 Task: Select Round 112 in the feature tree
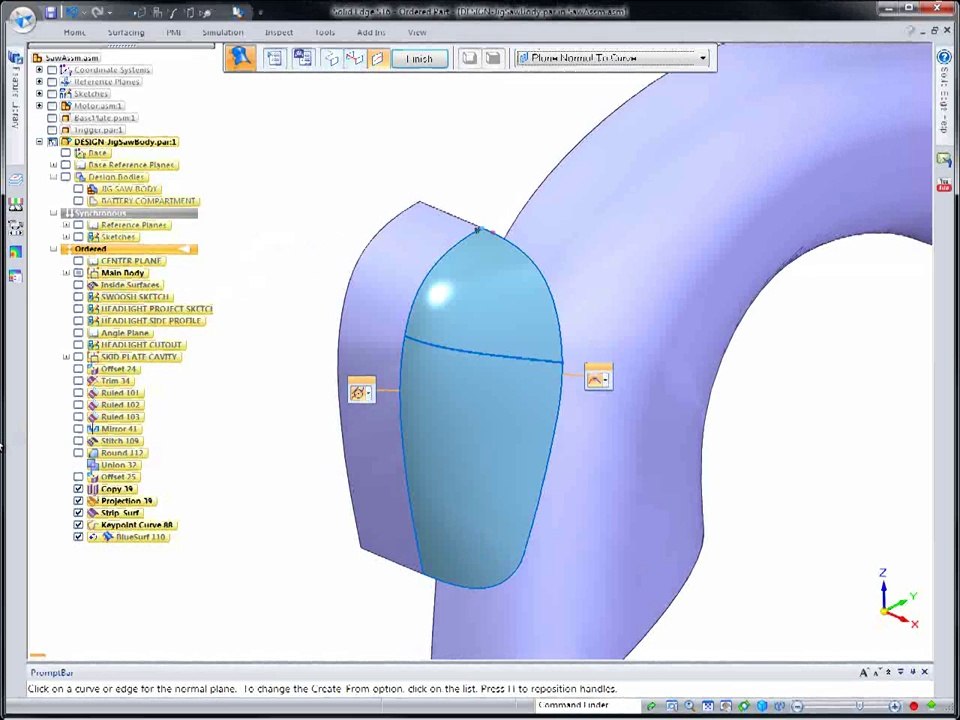point(122,453)
